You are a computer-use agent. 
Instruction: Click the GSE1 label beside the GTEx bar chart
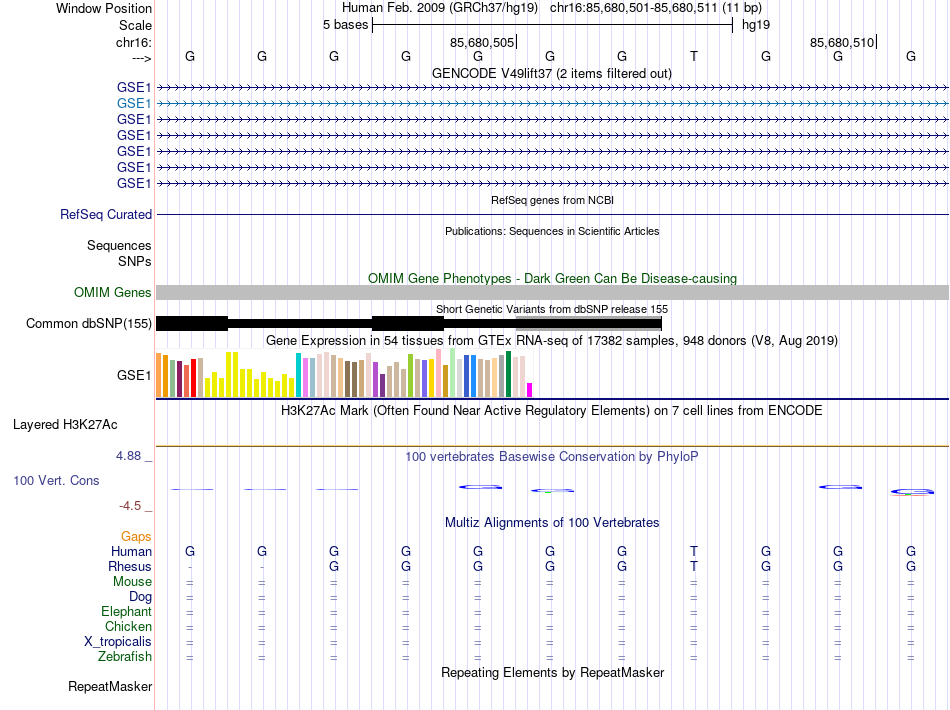pos(134,376)
